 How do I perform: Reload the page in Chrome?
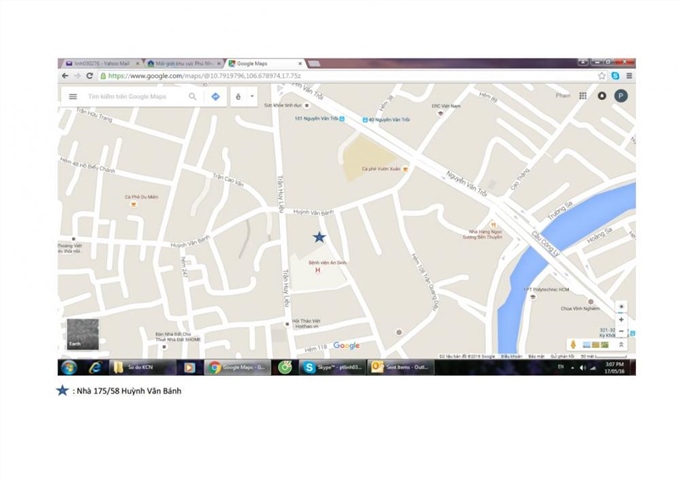click(x=90, y=75)
